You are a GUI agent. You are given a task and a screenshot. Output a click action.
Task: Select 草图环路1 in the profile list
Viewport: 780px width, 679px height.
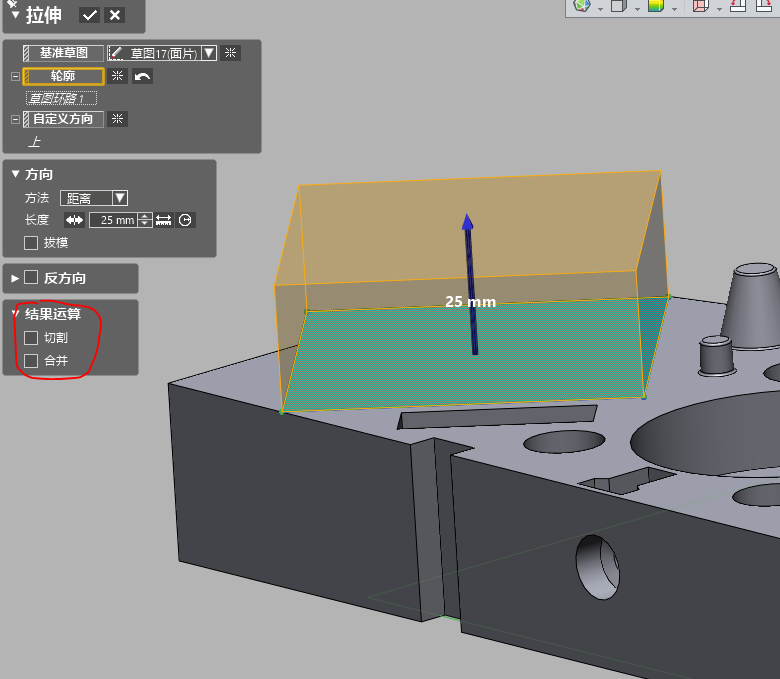point(62,98)
